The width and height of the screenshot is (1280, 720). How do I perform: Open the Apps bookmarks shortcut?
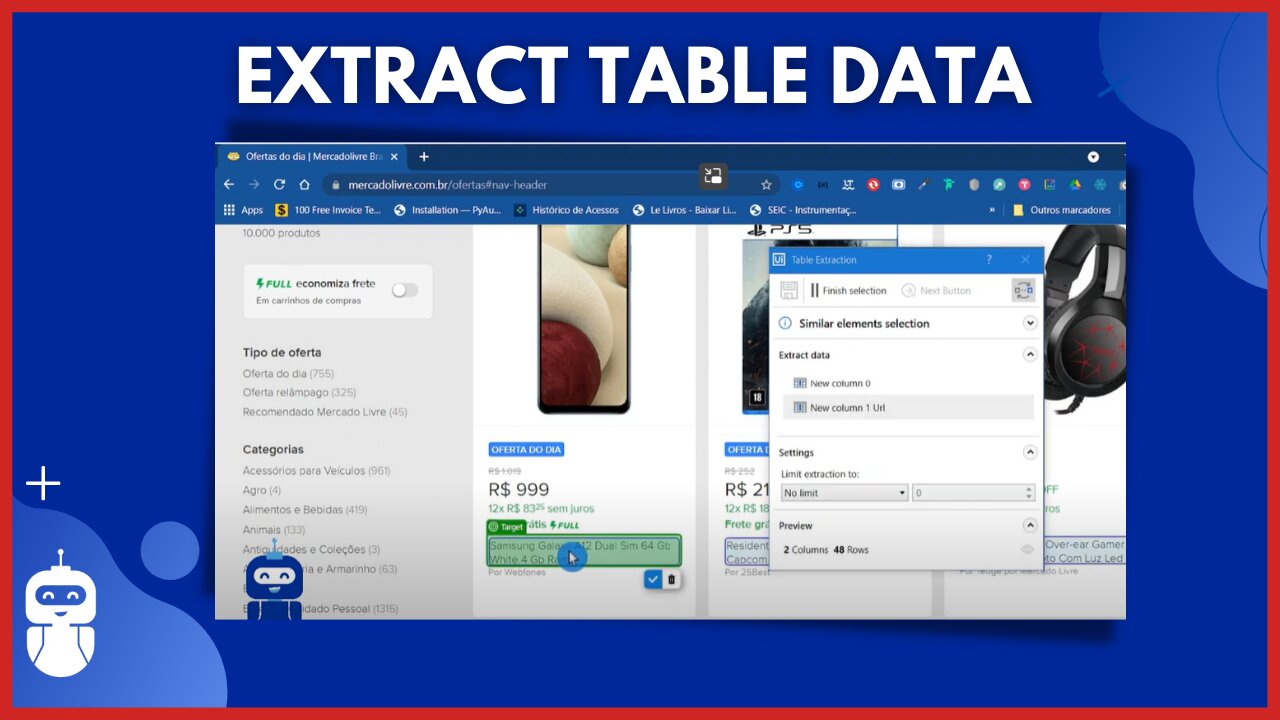(243, 210)
